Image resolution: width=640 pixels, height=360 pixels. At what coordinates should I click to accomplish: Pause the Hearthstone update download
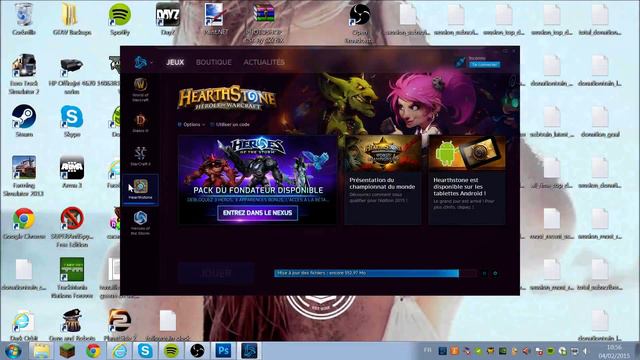point(484,273)
